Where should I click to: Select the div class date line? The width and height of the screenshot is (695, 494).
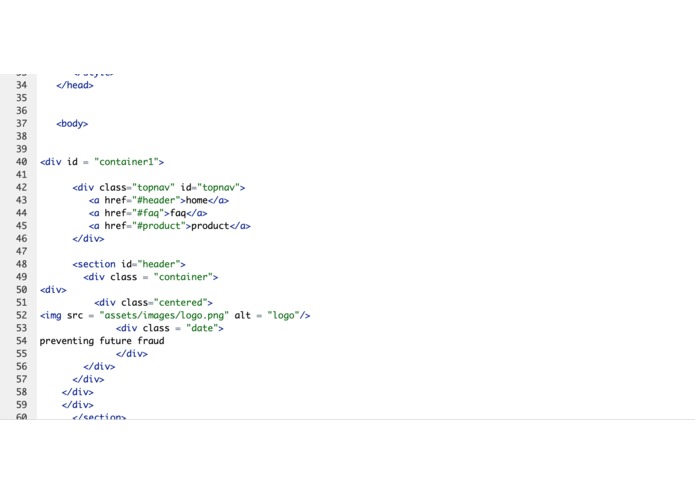(170, 328)
